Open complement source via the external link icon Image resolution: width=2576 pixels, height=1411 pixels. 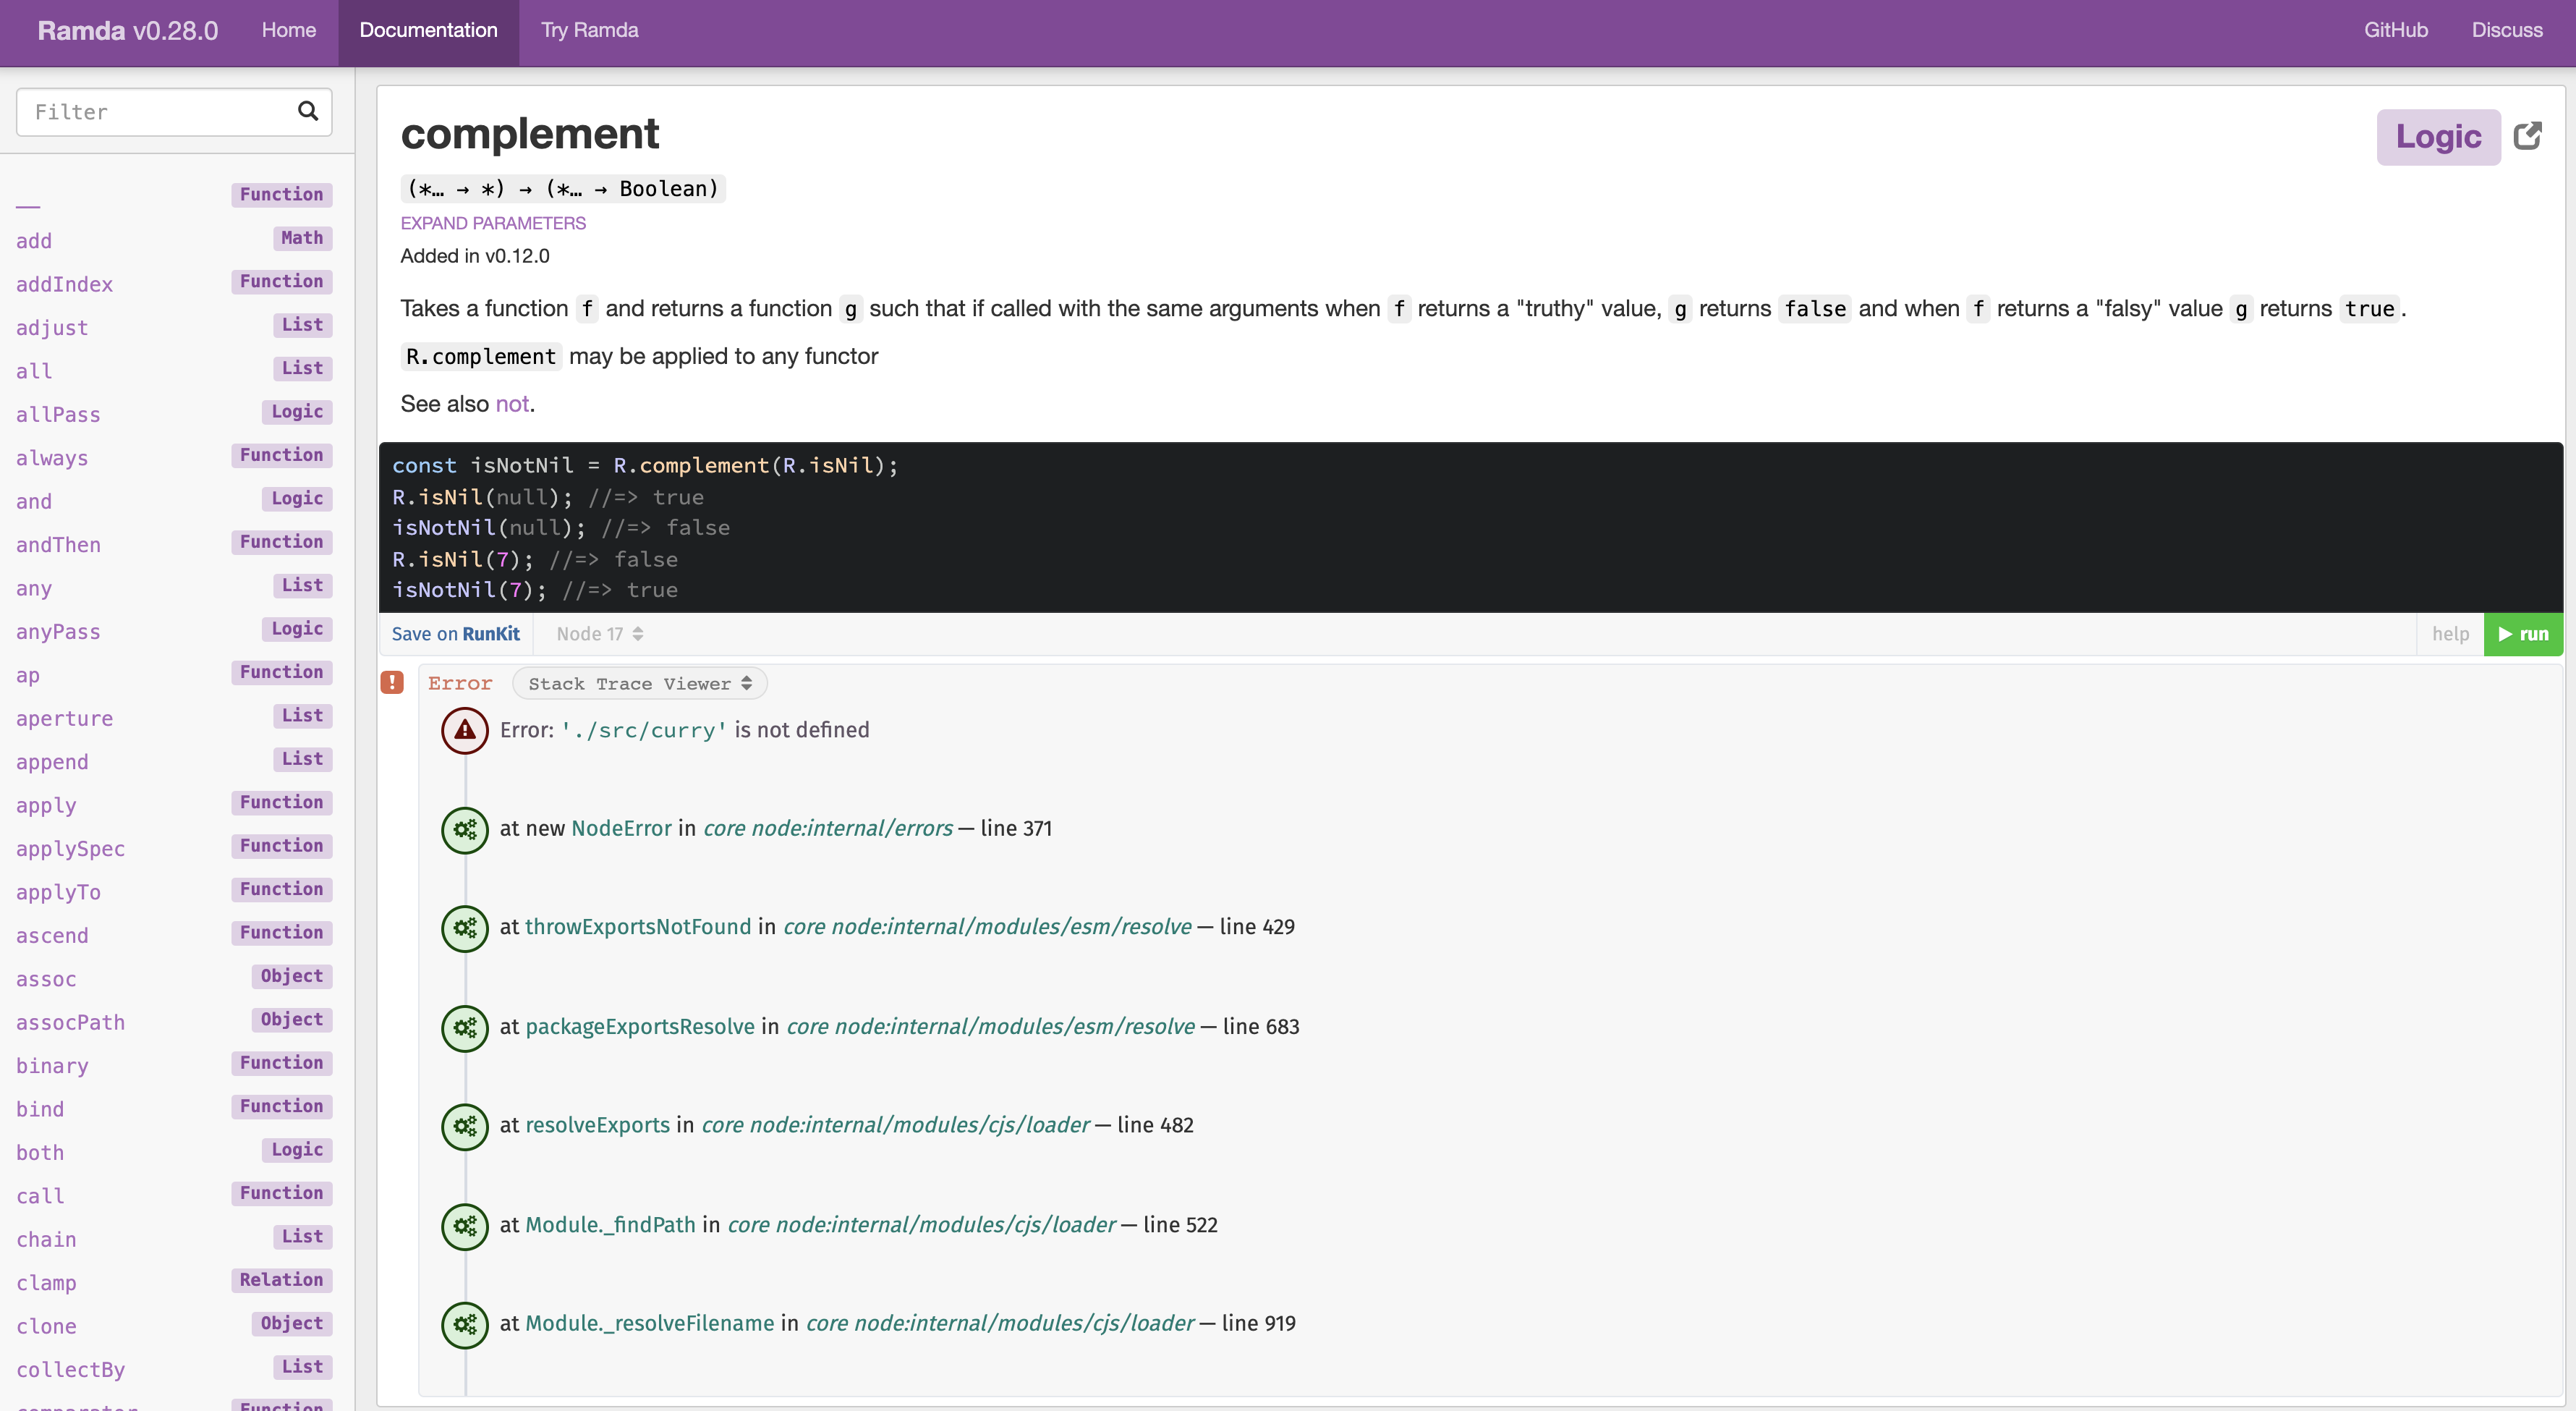(2528, 135)
